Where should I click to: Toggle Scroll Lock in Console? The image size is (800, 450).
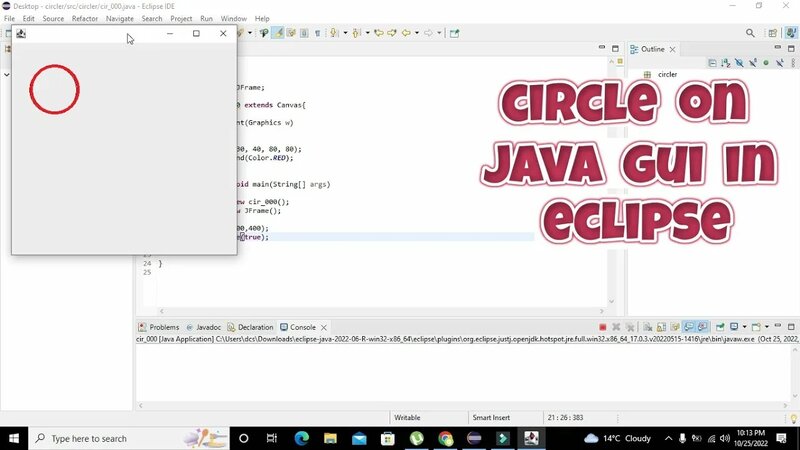661,327
